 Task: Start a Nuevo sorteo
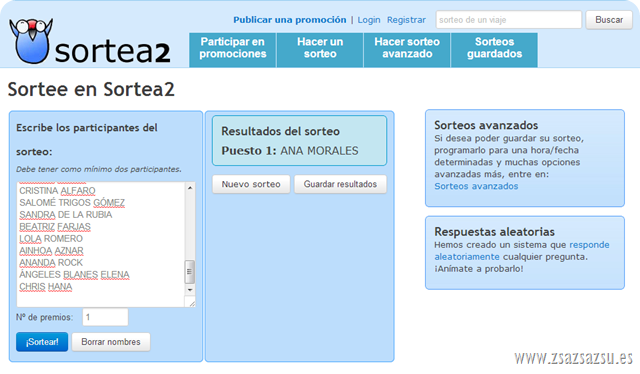251,184
